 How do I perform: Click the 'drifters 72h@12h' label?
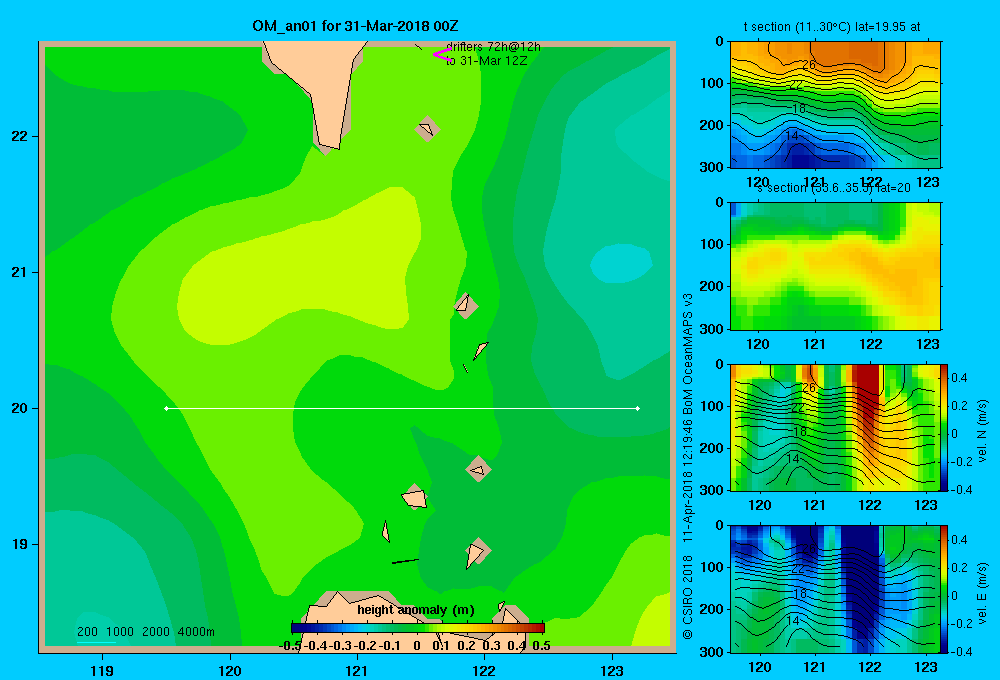pyautogui.click(x=493, y=47)
